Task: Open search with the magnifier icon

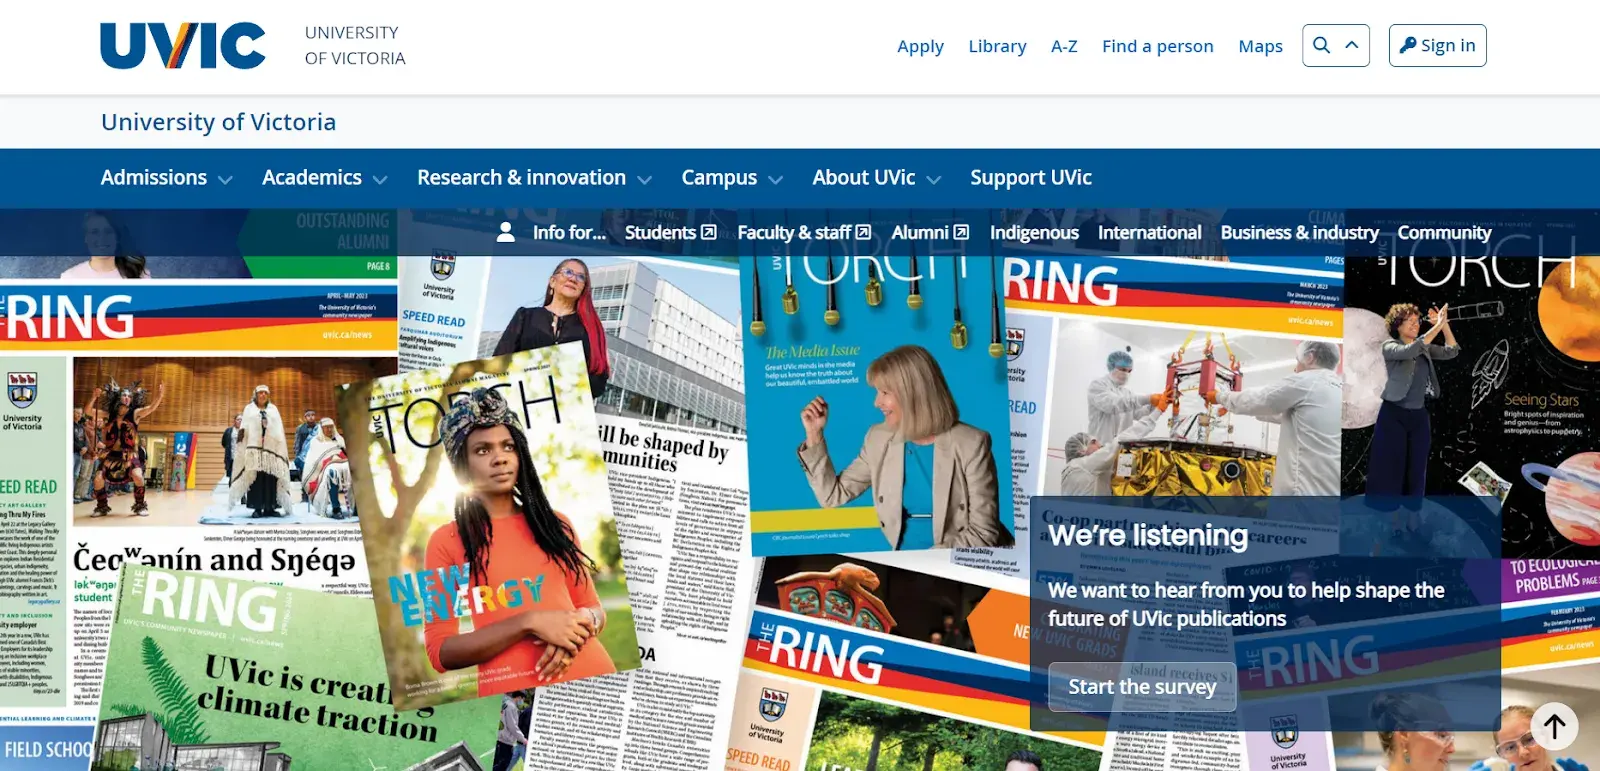Action: click(1321, 45)
